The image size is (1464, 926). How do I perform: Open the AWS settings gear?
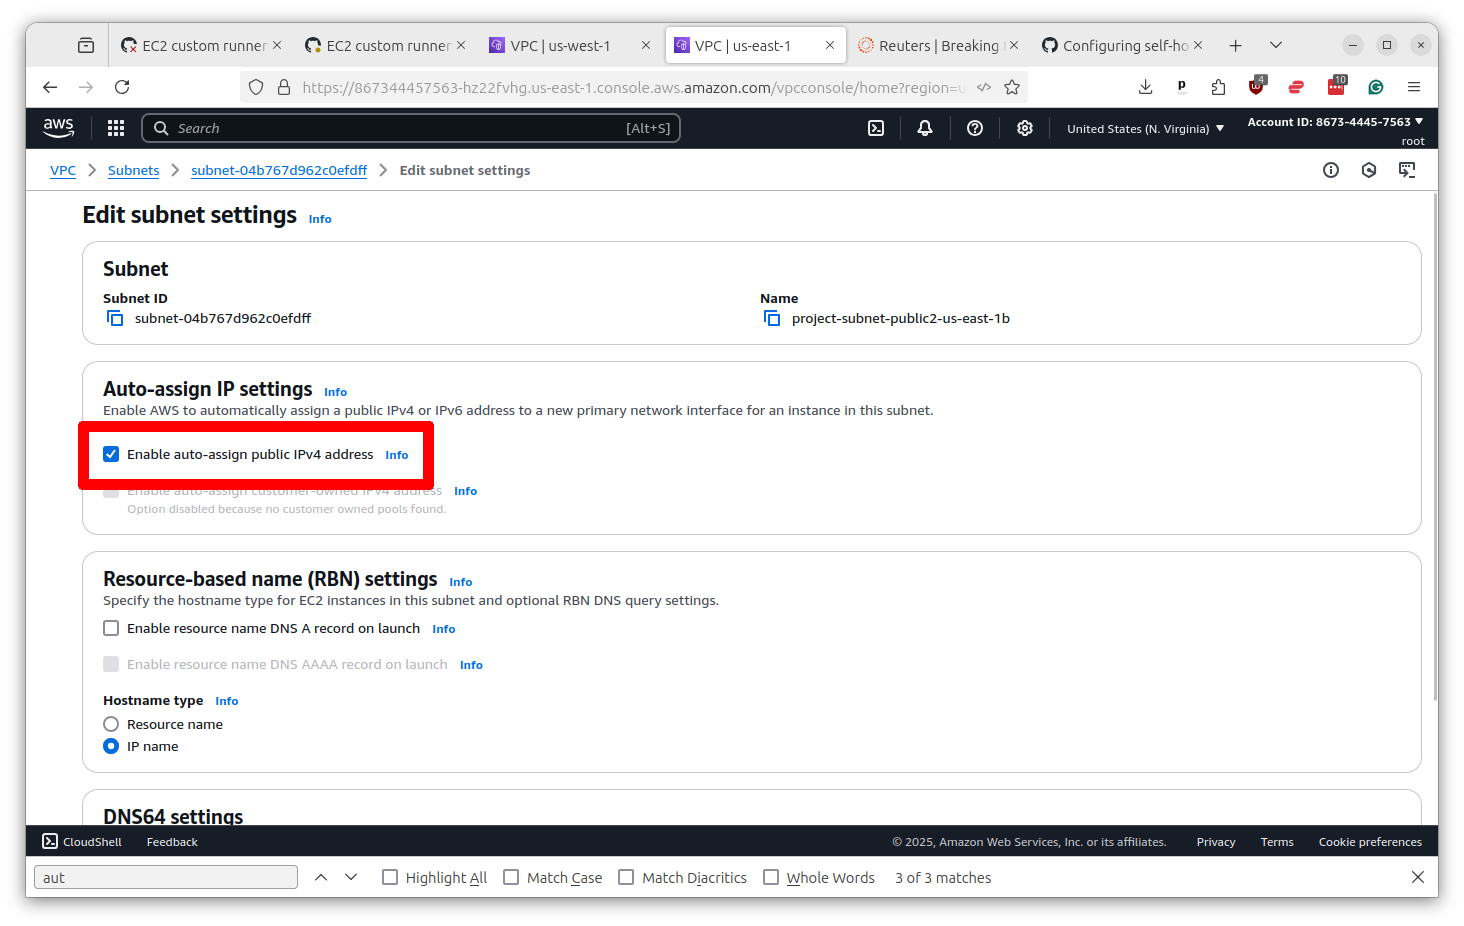point(1024,128)
